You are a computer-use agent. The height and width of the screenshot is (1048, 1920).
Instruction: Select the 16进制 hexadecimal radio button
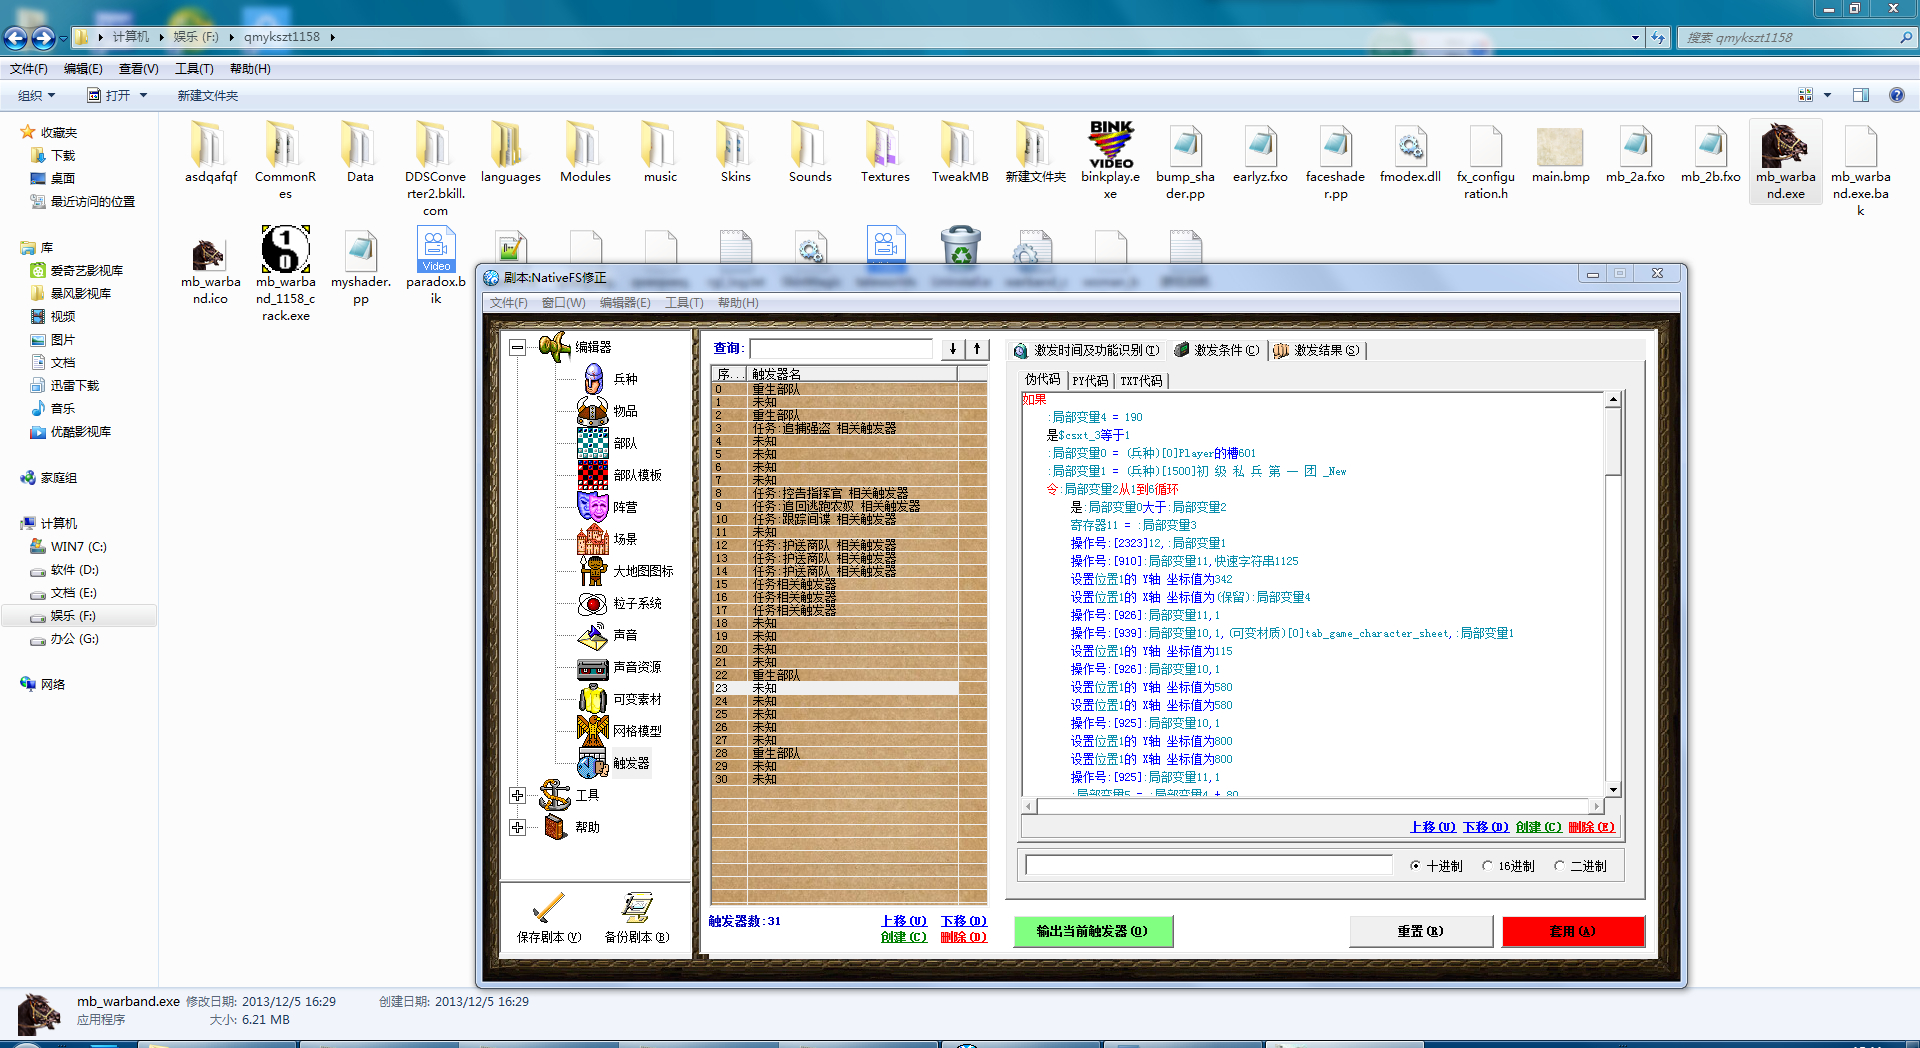(1487, 866)
